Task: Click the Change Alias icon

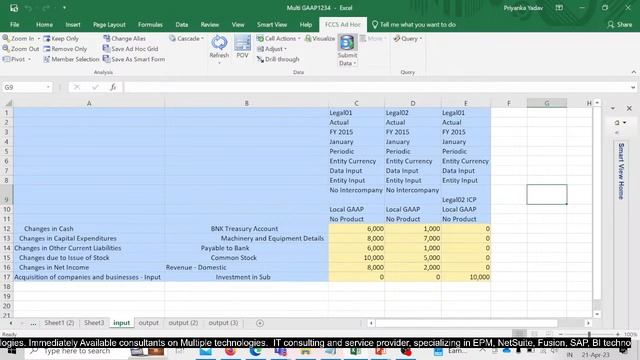Action: (107, 38)
